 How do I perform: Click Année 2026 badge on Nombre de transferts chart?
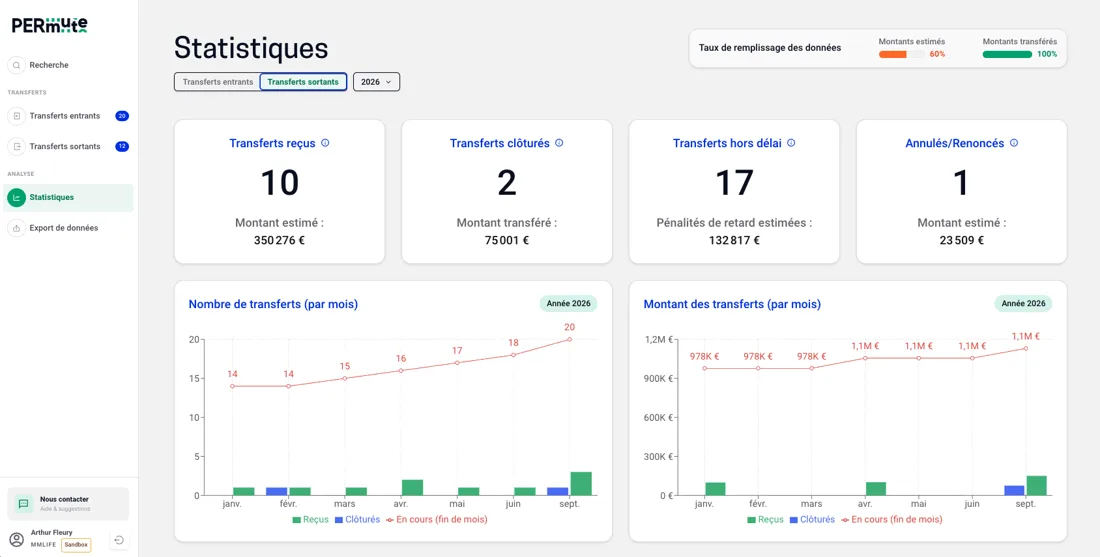568,304
